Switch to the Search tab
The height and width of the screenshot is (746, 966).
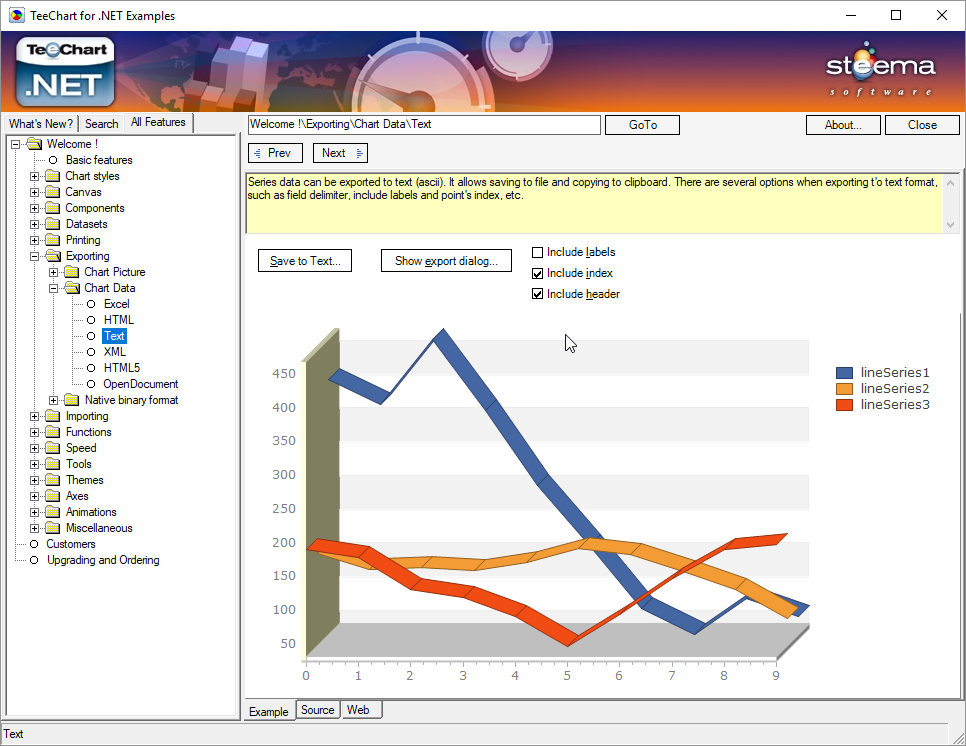click(101, 124)
